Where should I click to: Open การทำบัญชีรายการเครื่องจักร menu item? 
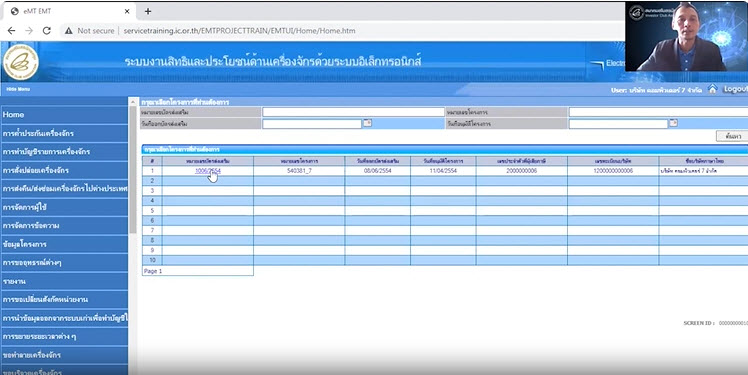[x=64, y=152]
